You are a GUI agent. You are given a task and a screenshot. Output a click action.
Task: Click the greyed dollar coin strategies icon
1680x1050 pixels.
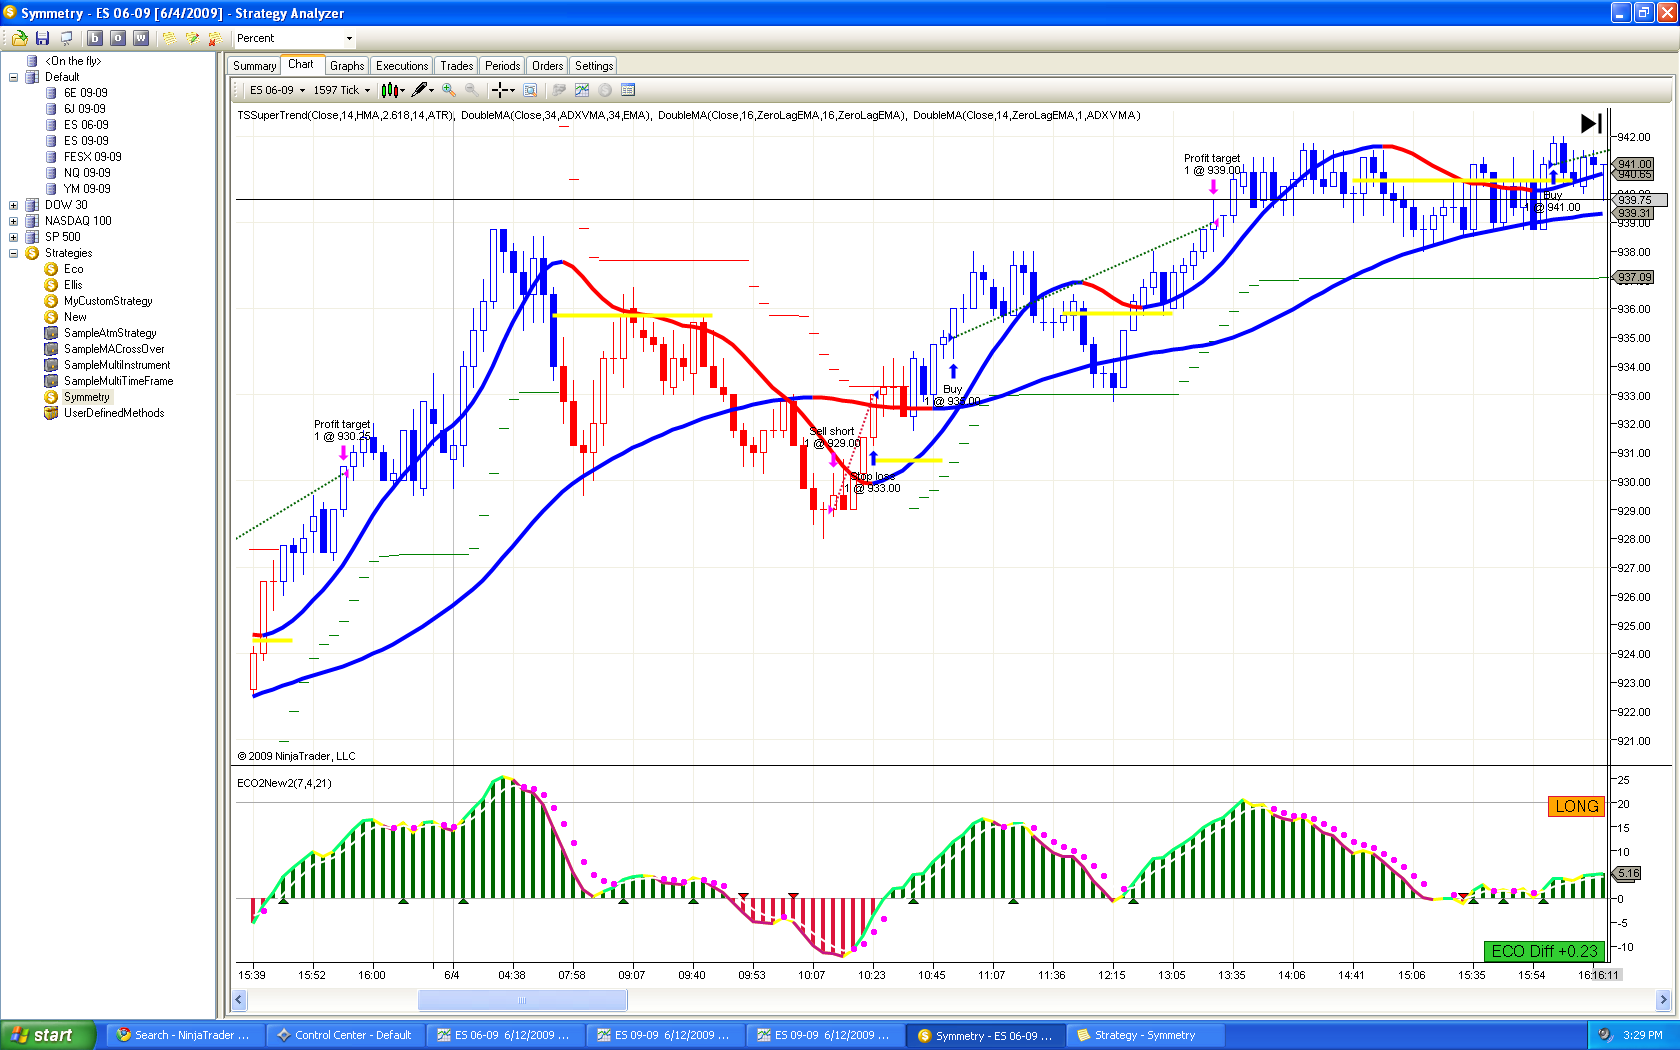[605, 90]
